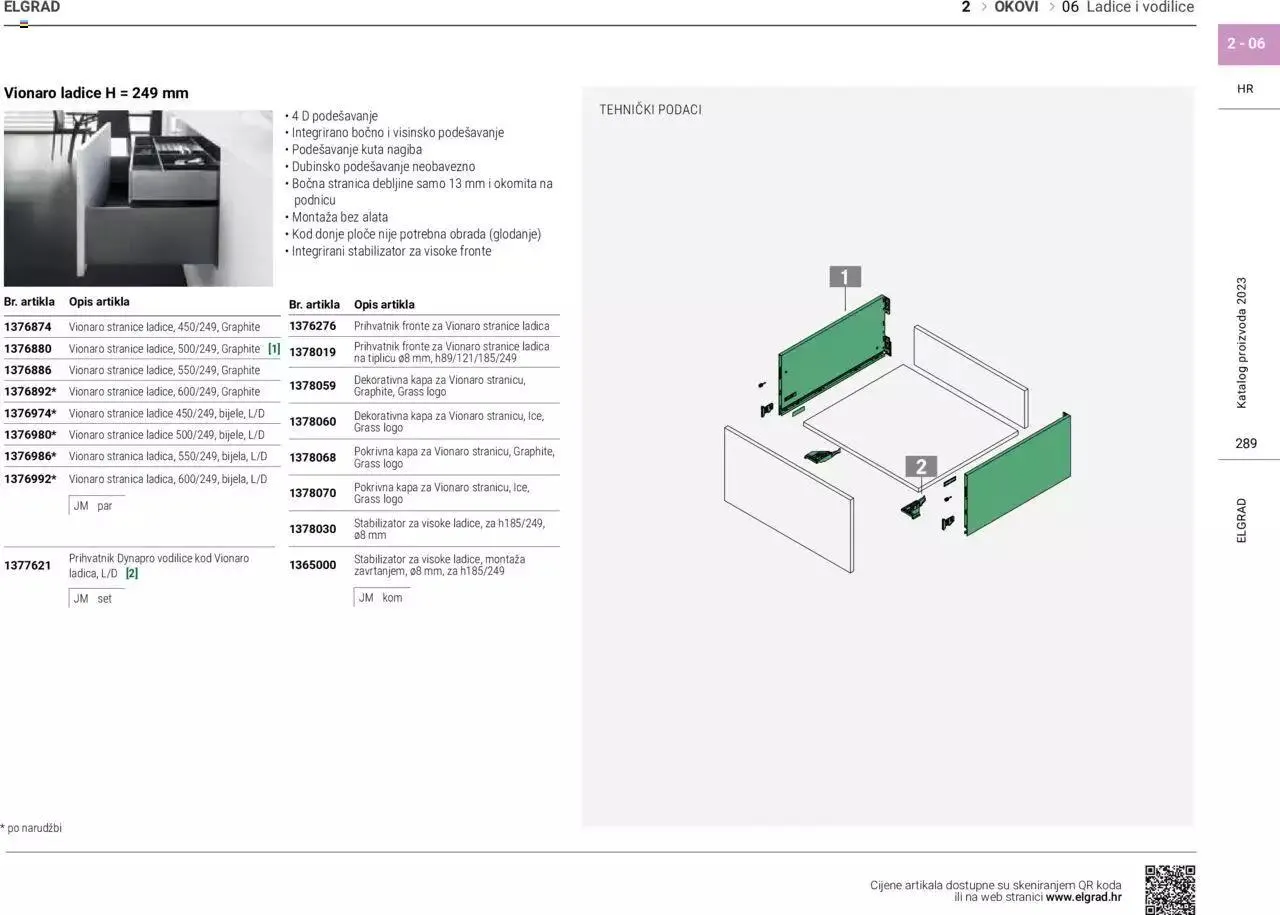The height and width of the screenshot is (915, 1280).
Task: Click the Vionaro drawer product photo
Action: point(138,198)
